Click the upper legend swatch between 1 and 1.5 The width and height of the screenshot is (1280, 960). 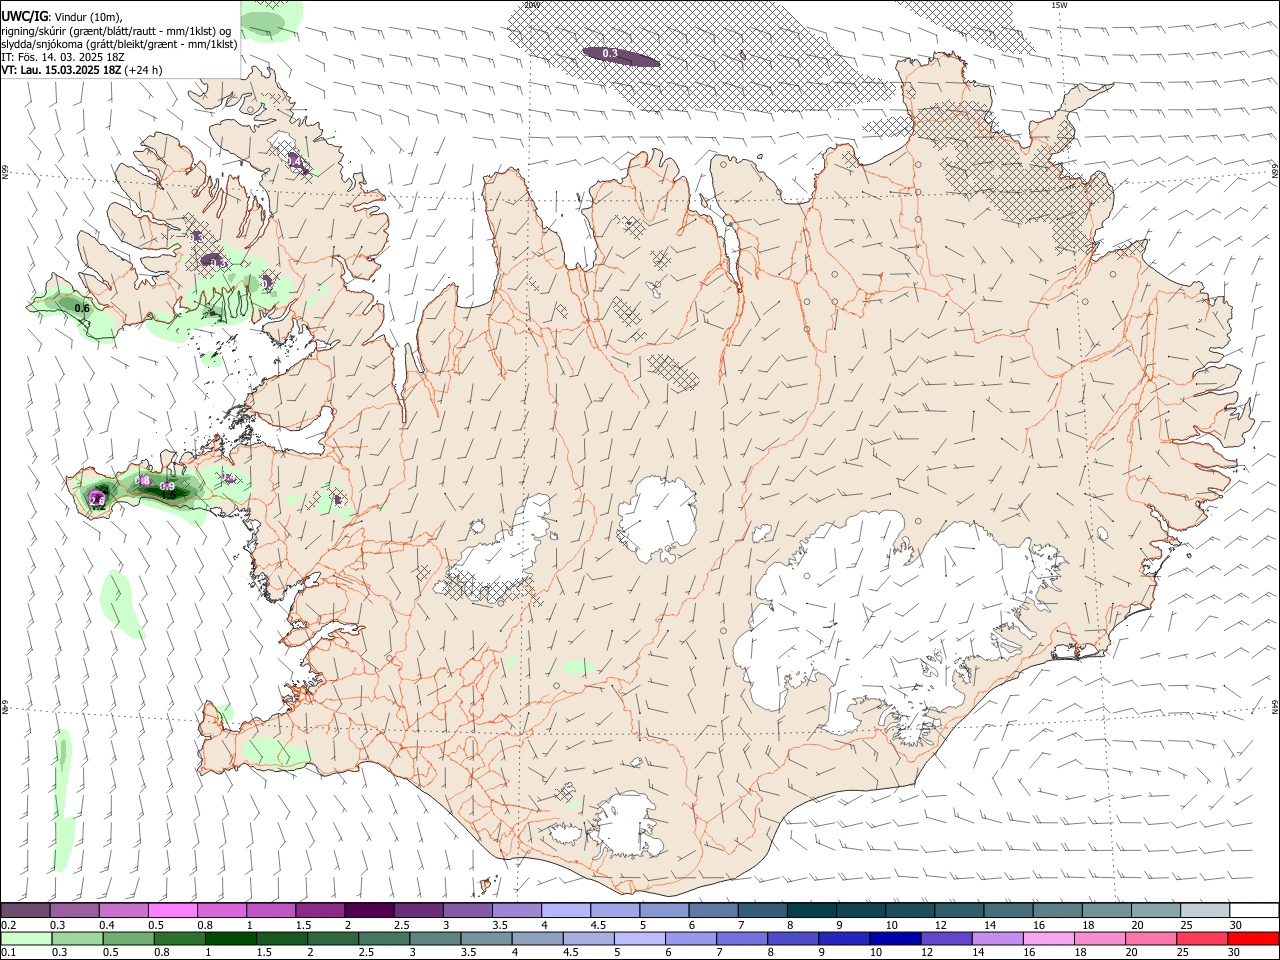pos(271,911)
